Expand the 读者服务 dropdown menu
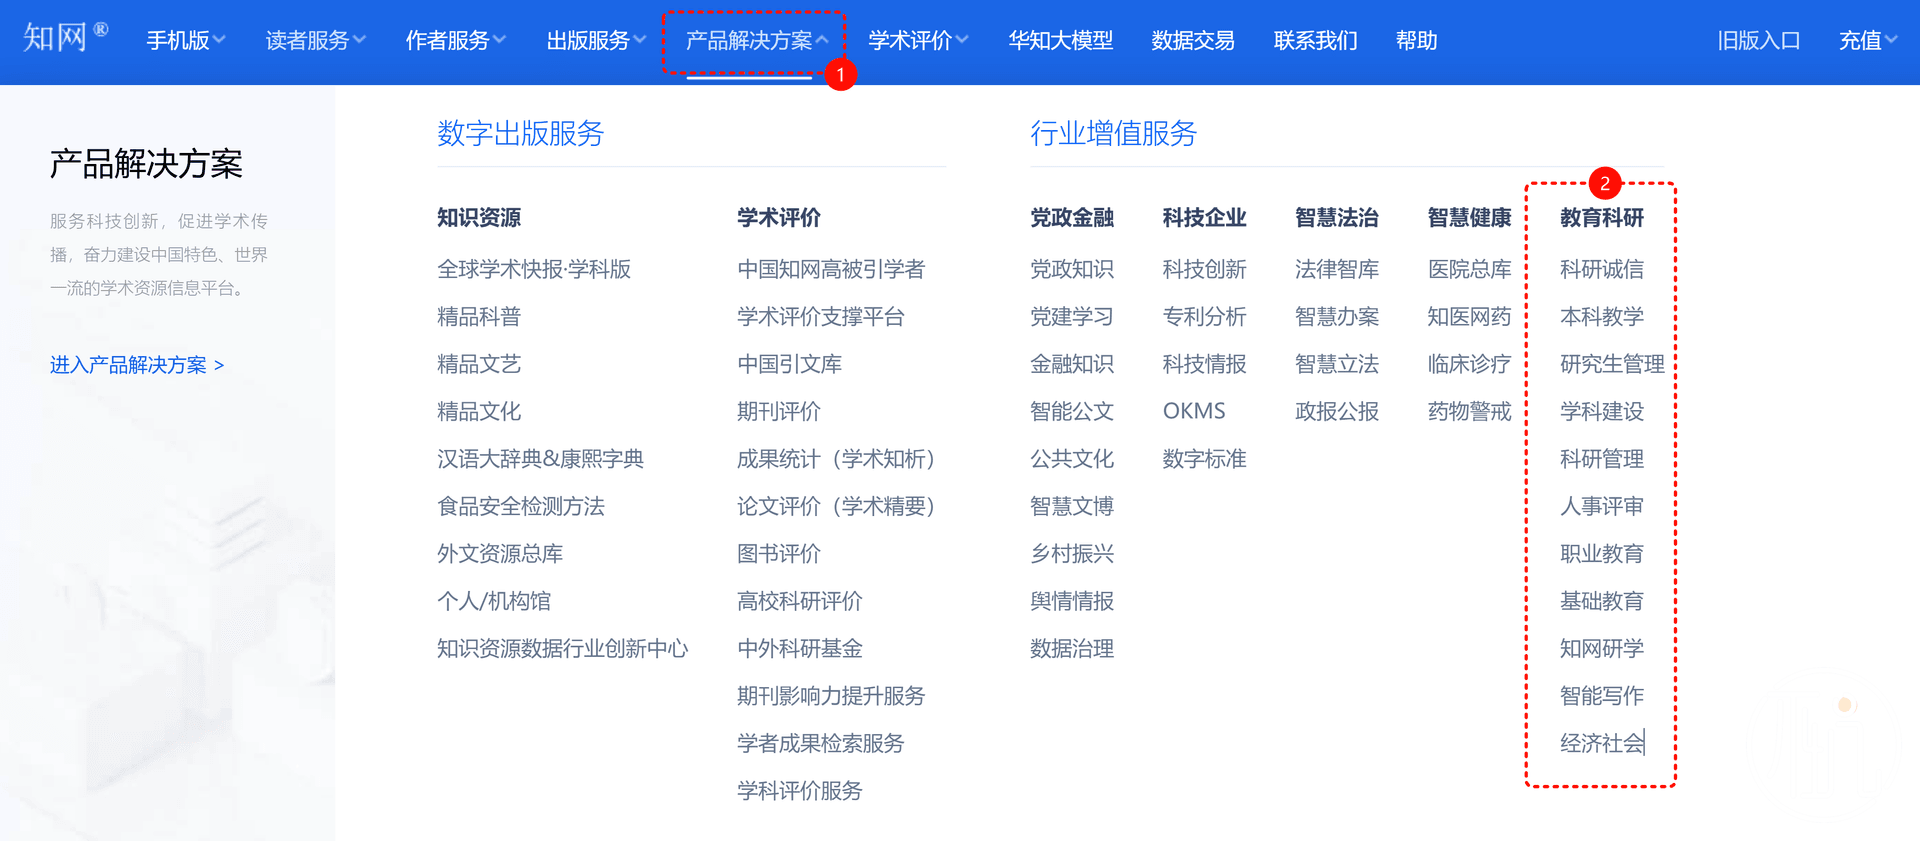The image size is (1920, 841). click(x=315, y=41)
